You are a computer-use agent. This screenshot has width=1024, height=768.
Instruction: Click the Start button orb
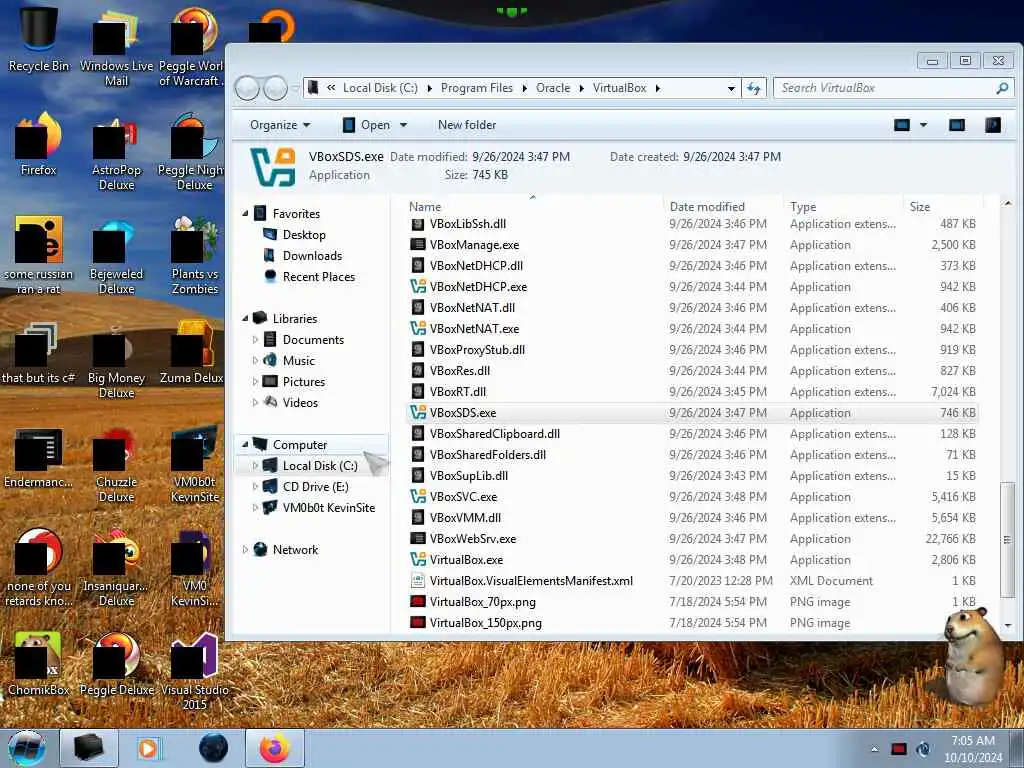point(27,748)
